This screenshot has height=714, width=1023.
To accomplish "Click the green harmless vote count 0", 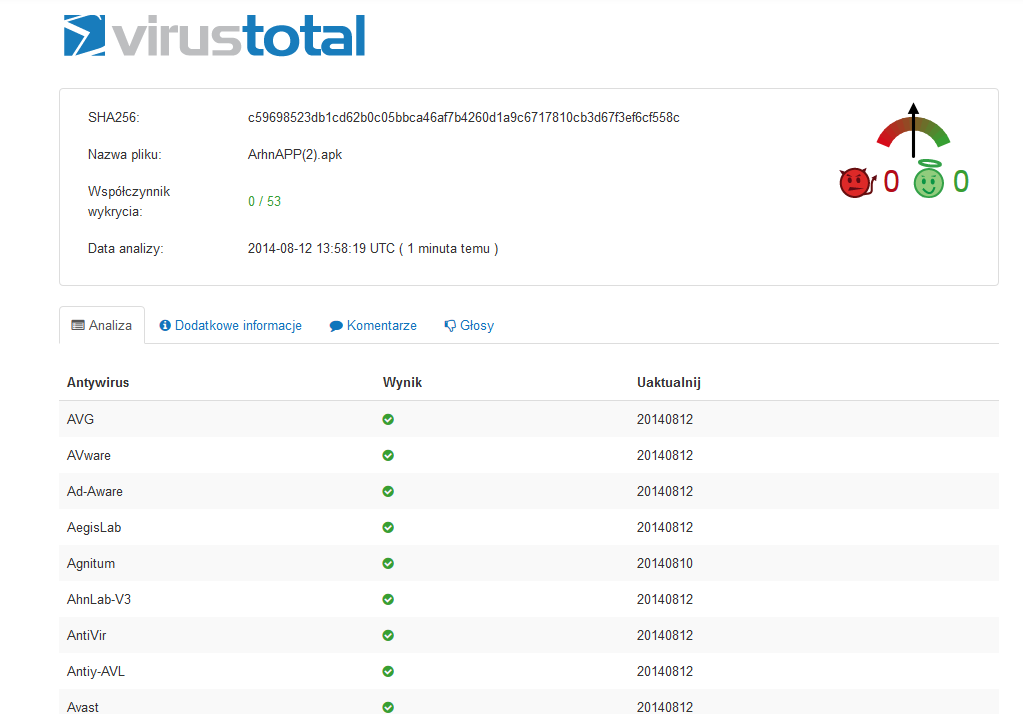I will [x=961, y=182].
